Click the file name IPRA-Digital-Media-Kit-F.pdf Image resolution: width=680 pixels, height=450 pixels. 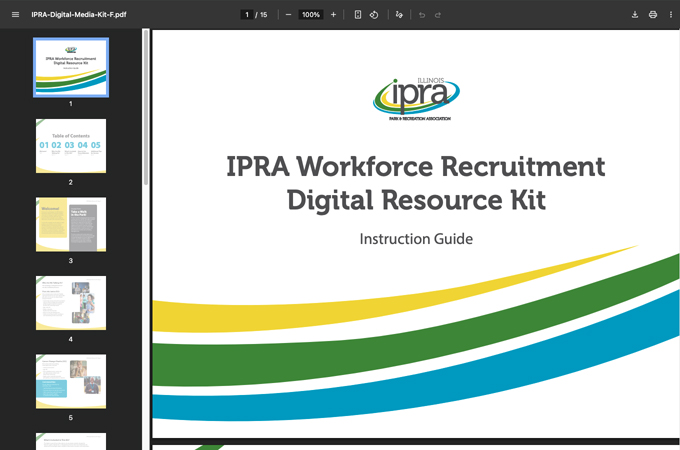click(78, 15)
